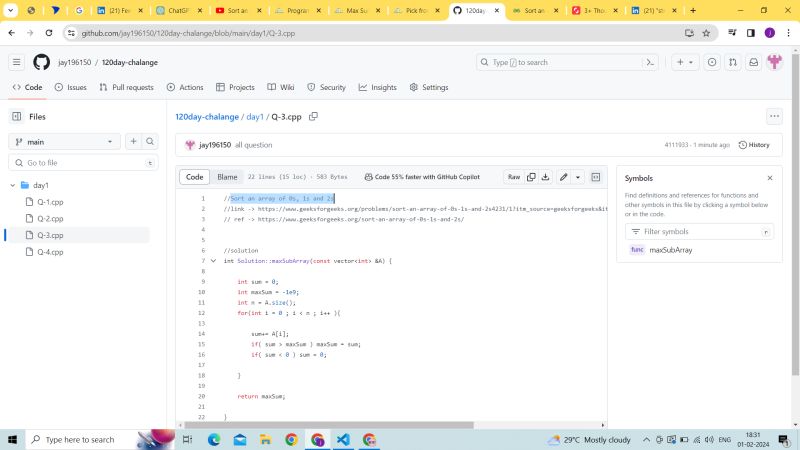Open the GitHub Copilot promo link
Viewport: 800px width, 450px height.
(x=422, y=177)
